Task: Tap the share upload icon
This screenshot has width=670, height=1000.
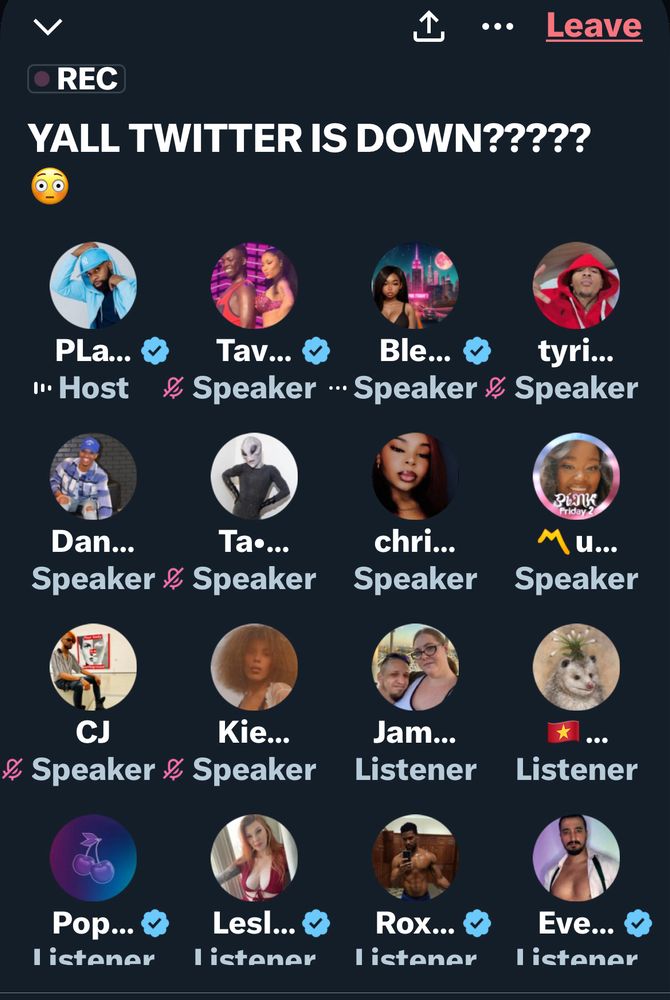Action: point(428,27)
